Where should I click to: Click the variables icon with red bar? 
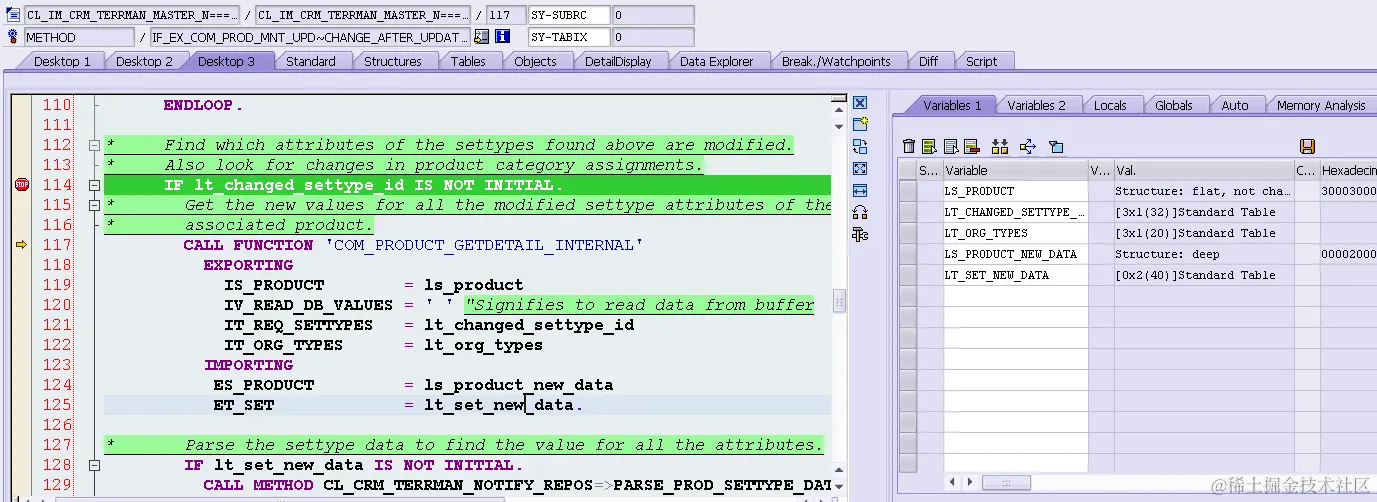[x=971, y=147]
